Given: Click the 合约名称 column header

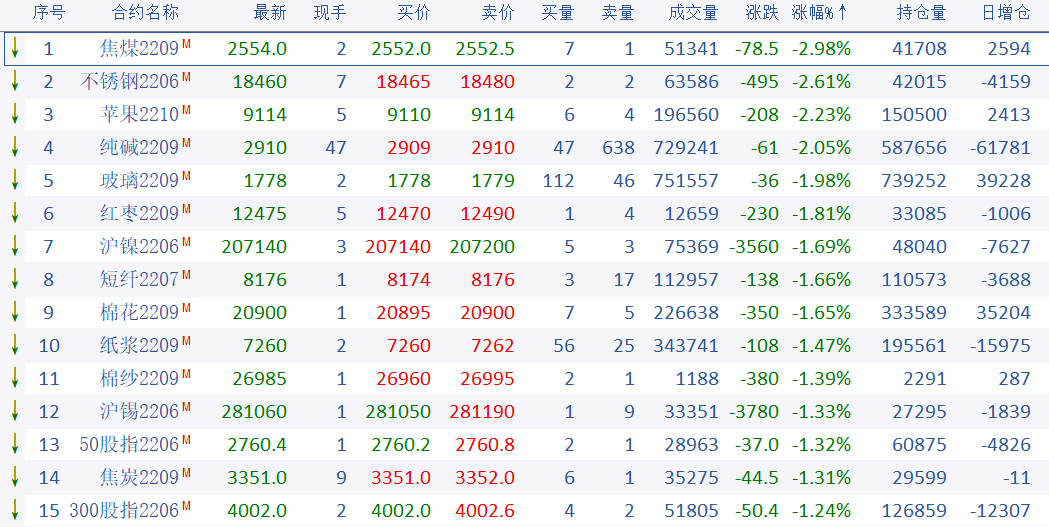Looking at the screenshot, I should (145, 13).
